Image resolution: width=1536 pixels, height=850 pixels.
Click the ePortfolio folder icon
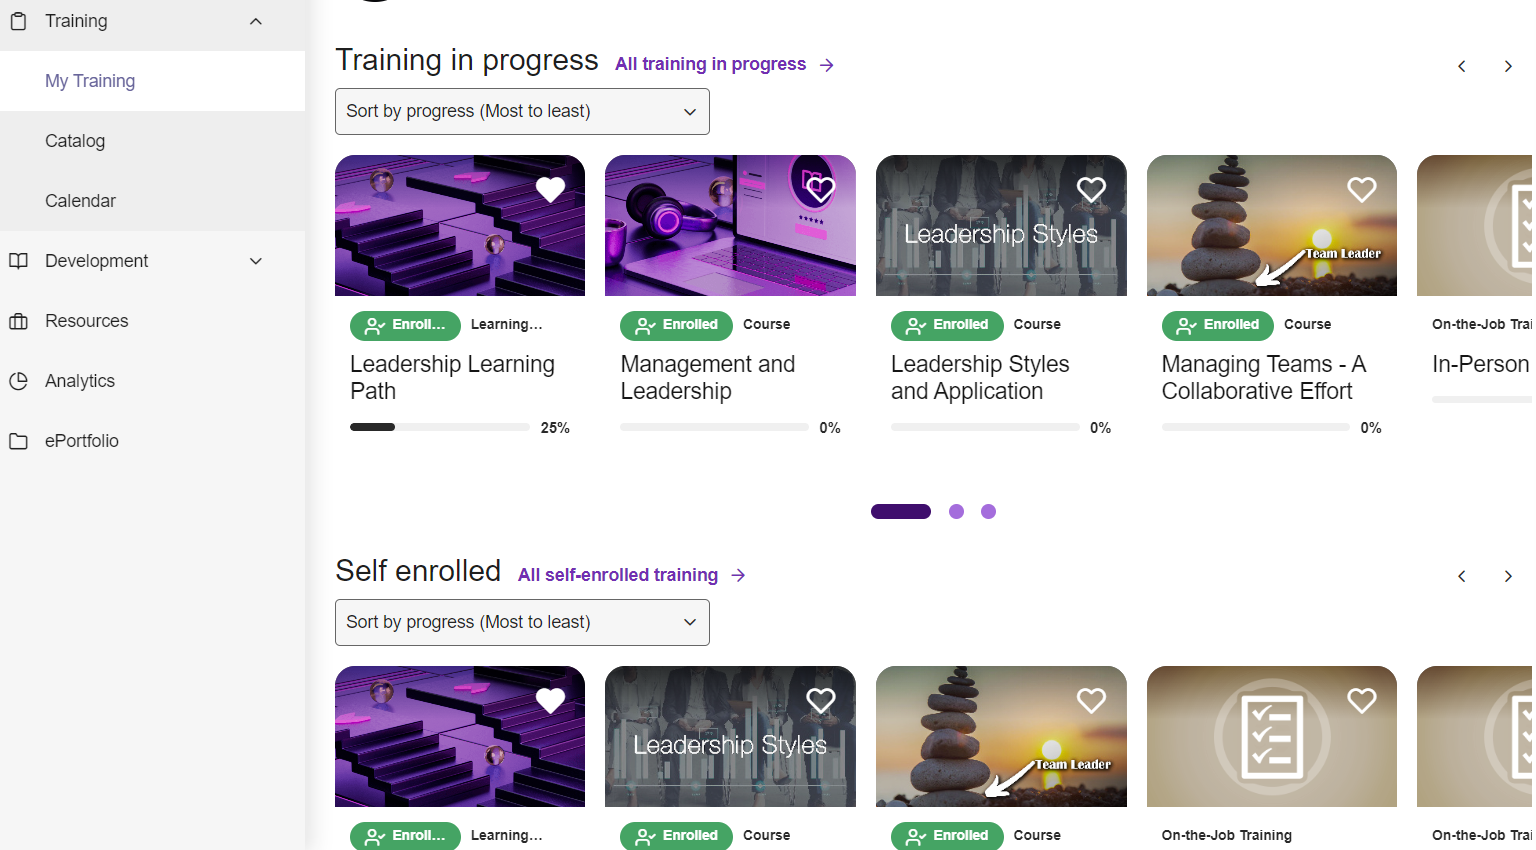click(x=18, y=441)
